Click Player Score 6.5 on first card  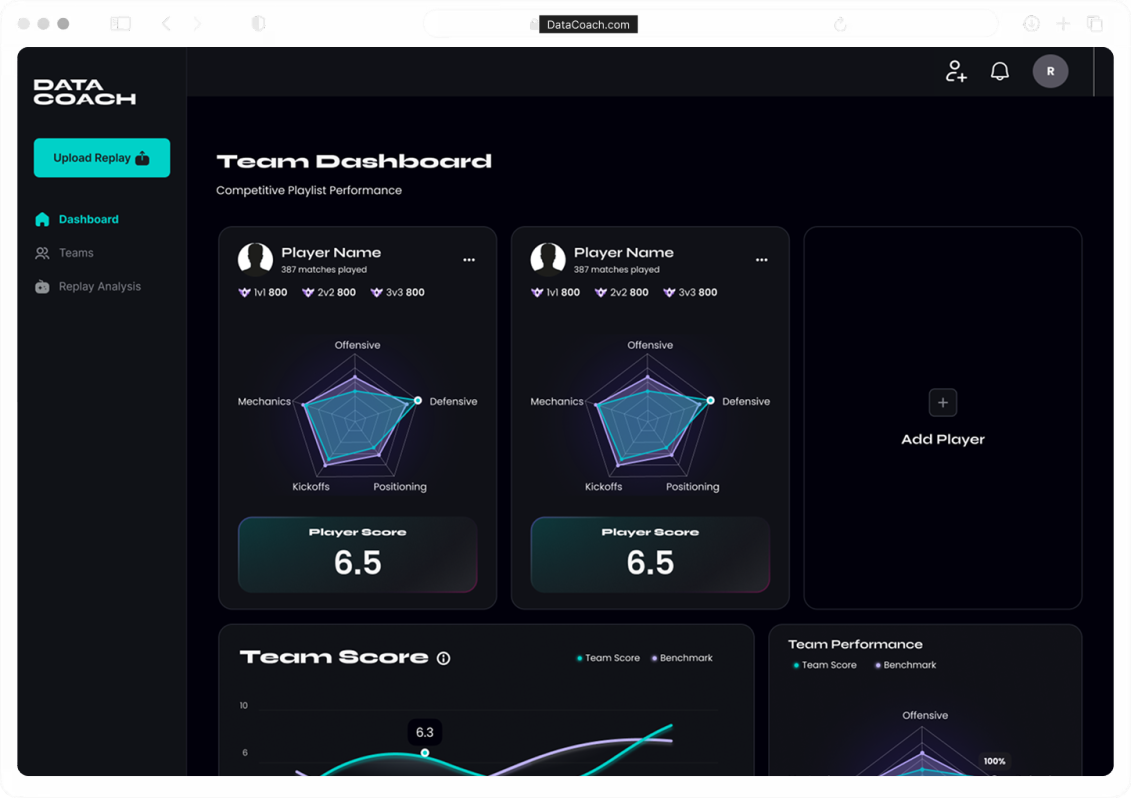click(x=358, y=554)
